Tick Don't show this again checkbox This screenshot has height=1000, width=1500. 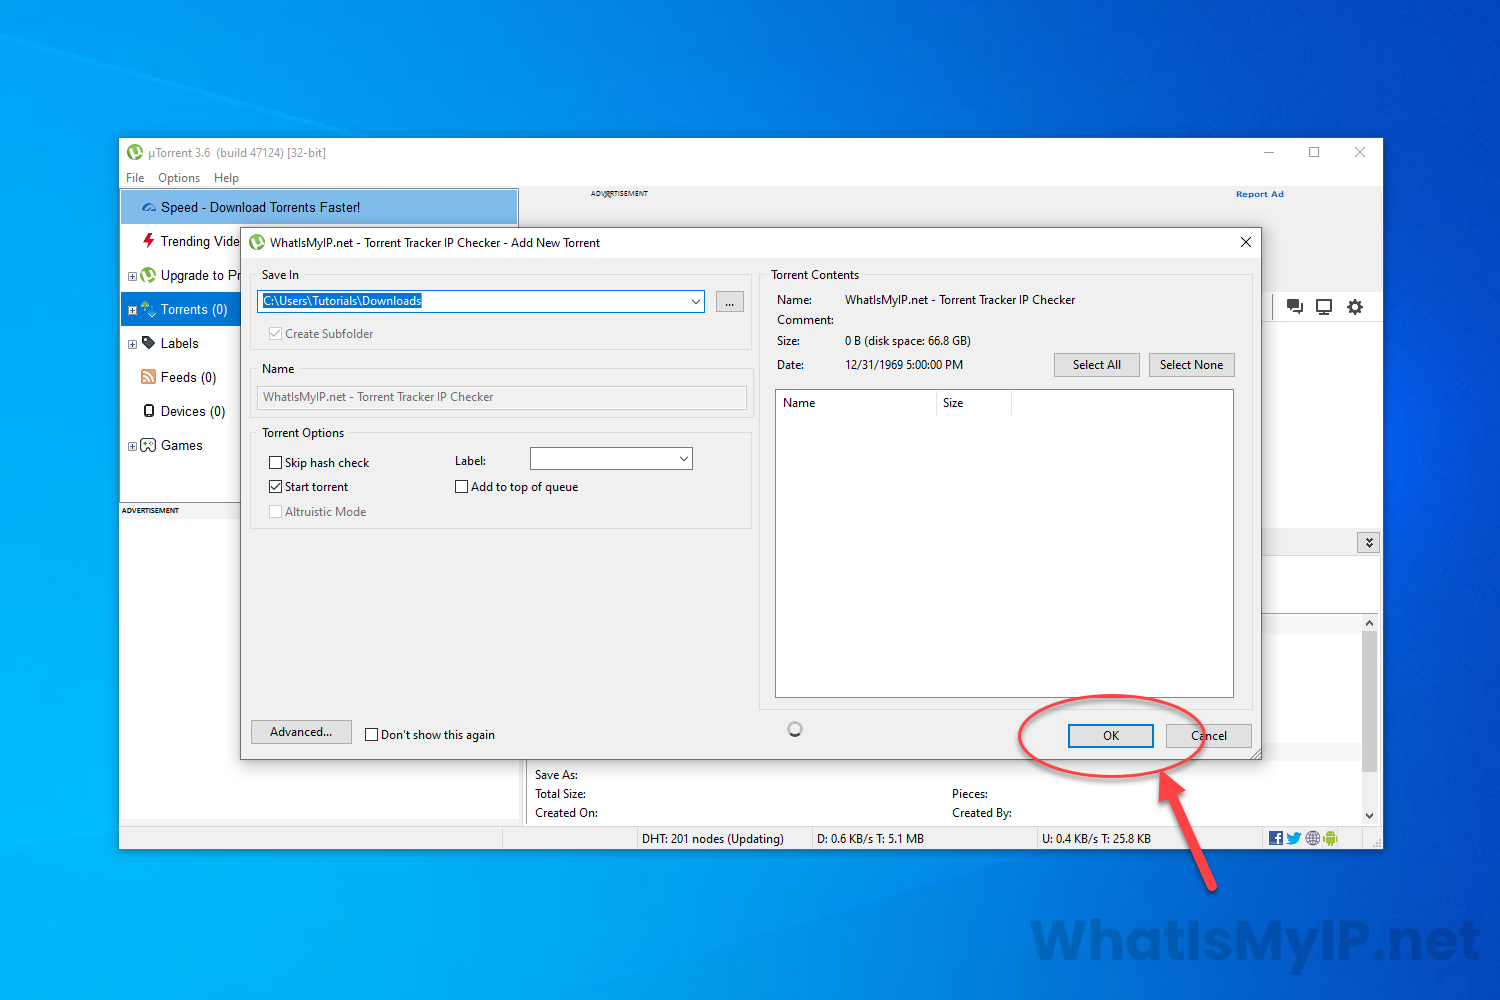tap(372, 734)
